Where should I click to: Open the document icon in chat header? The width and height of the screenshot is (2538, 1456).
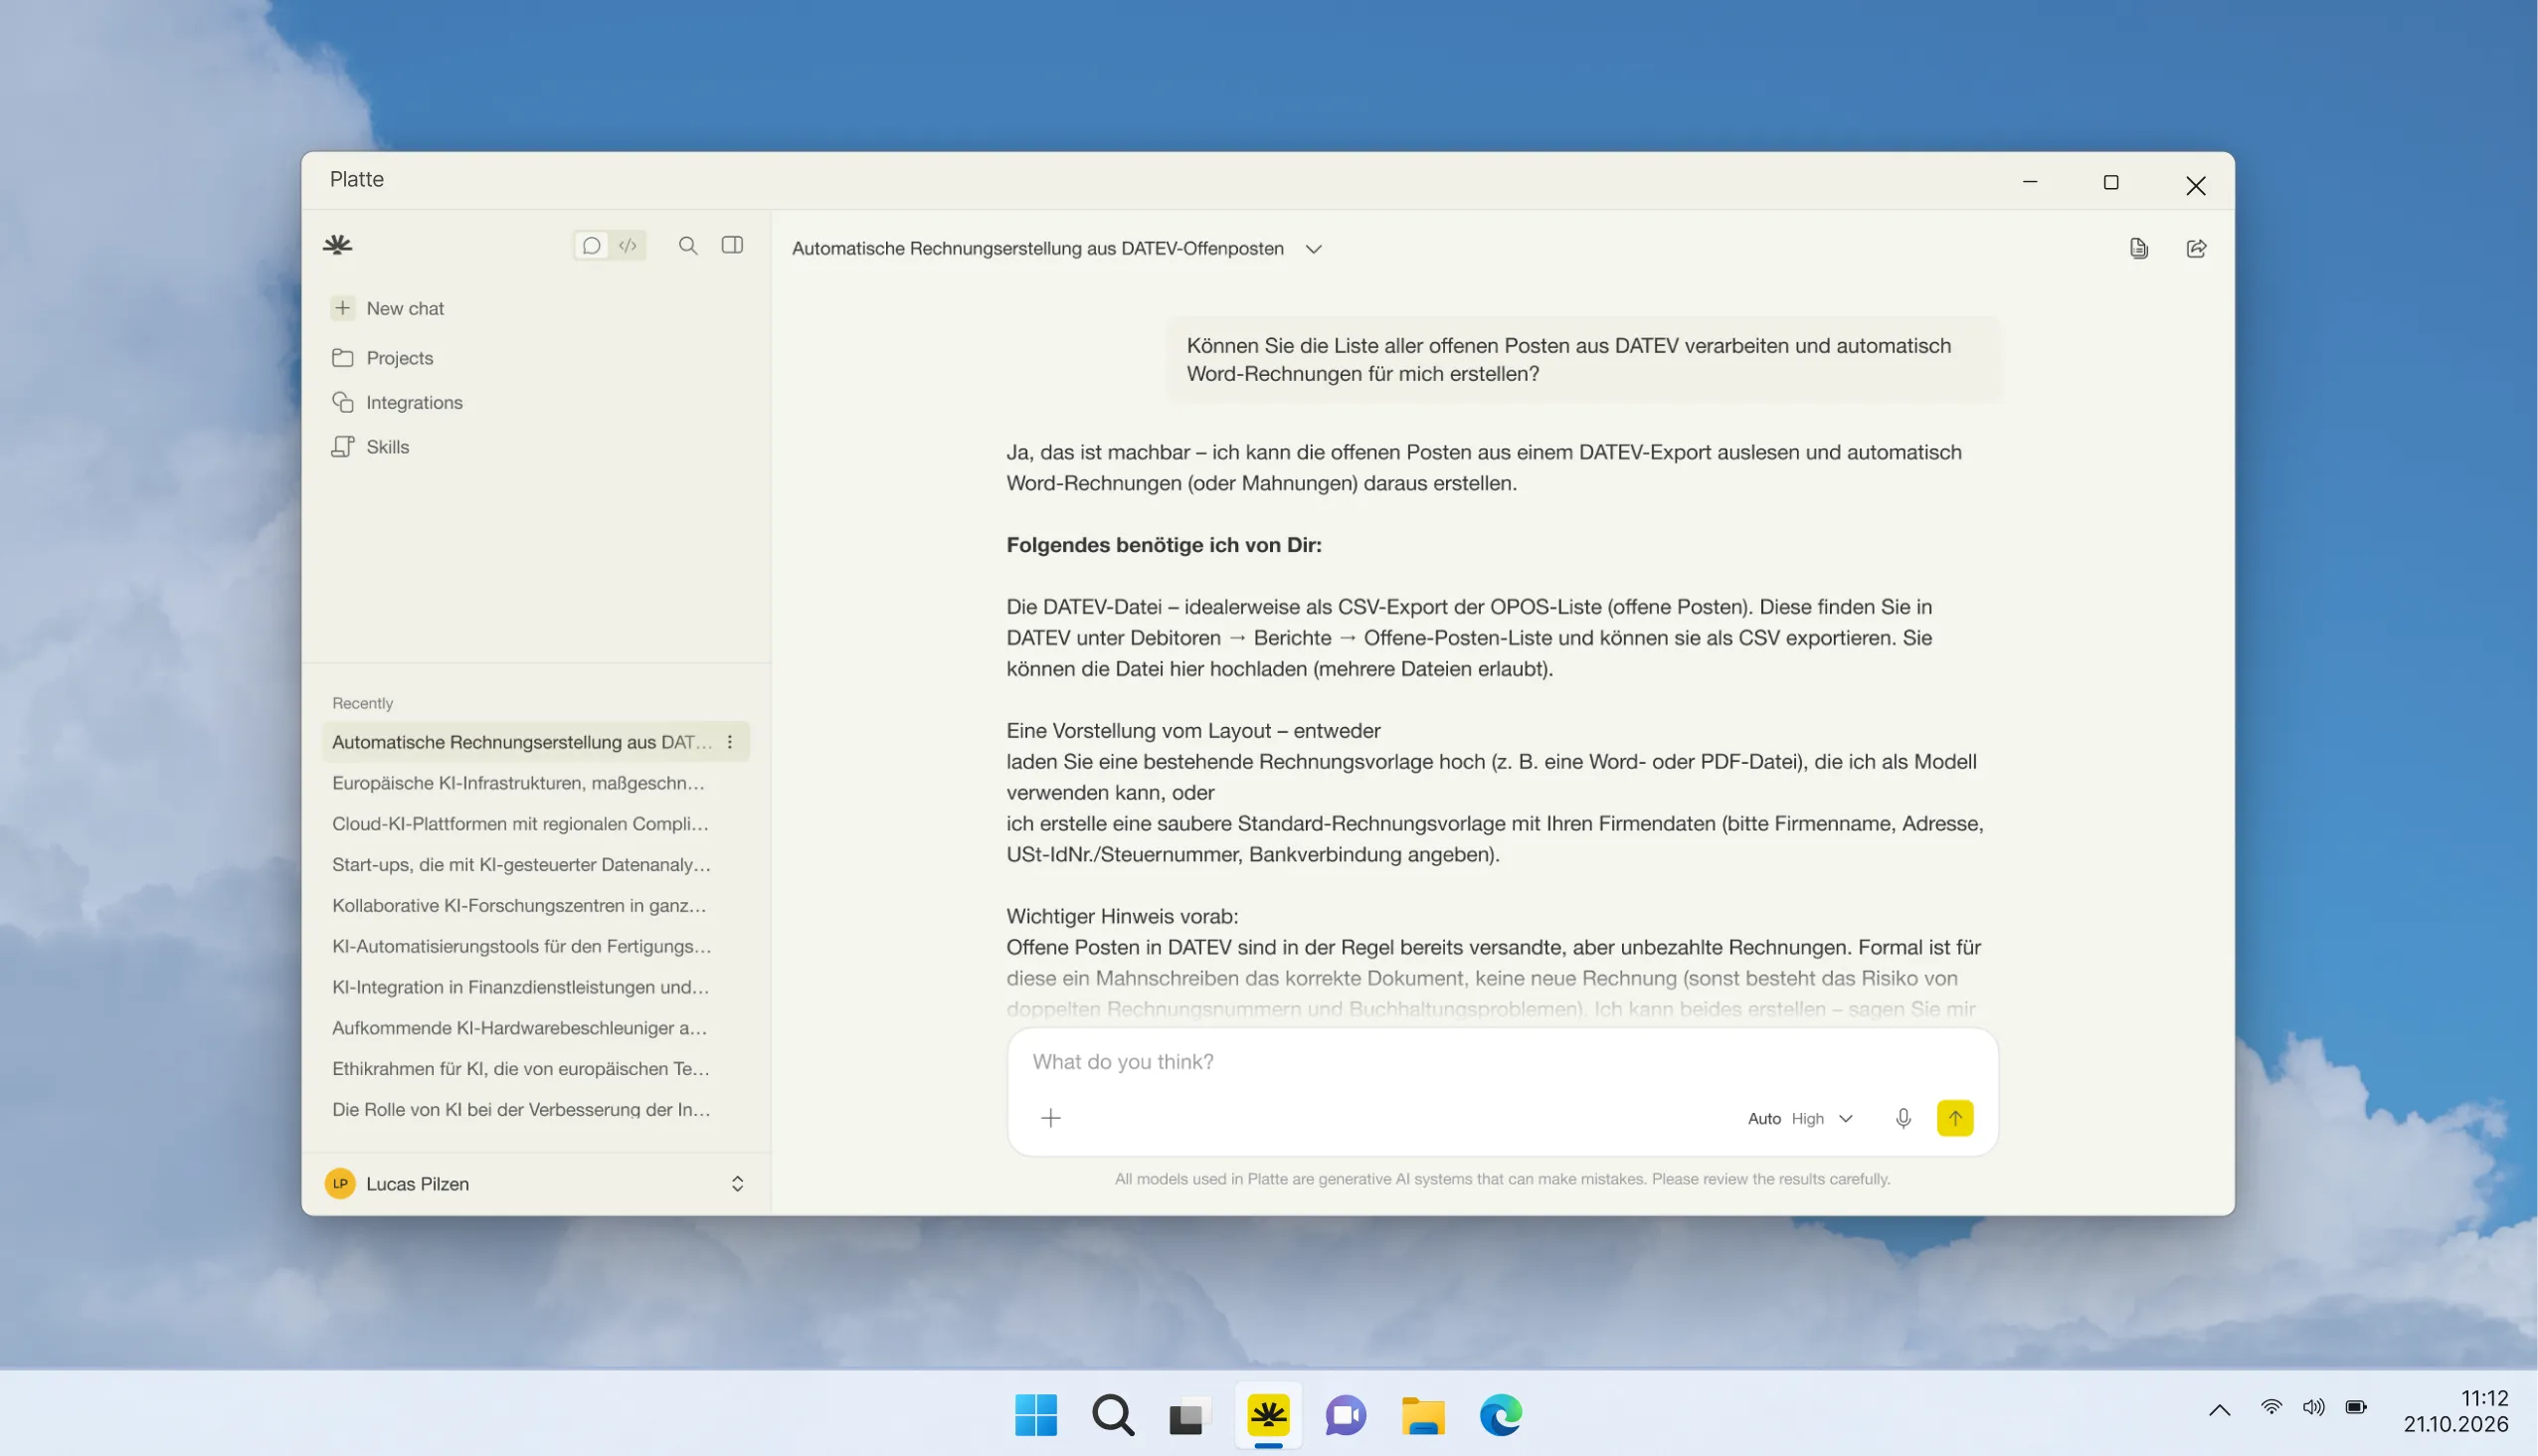click(2139, 249)
